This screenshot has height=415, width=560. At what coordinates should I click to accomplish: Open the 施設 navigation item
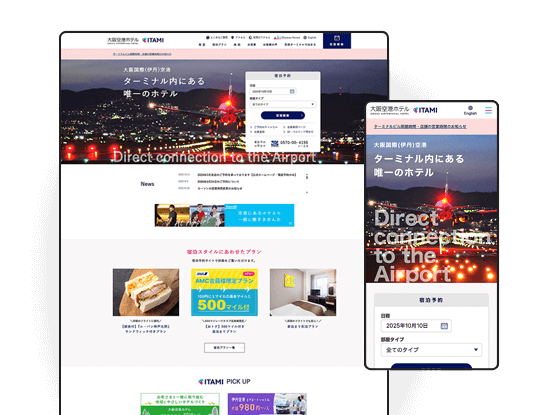(x=237, y=45)
